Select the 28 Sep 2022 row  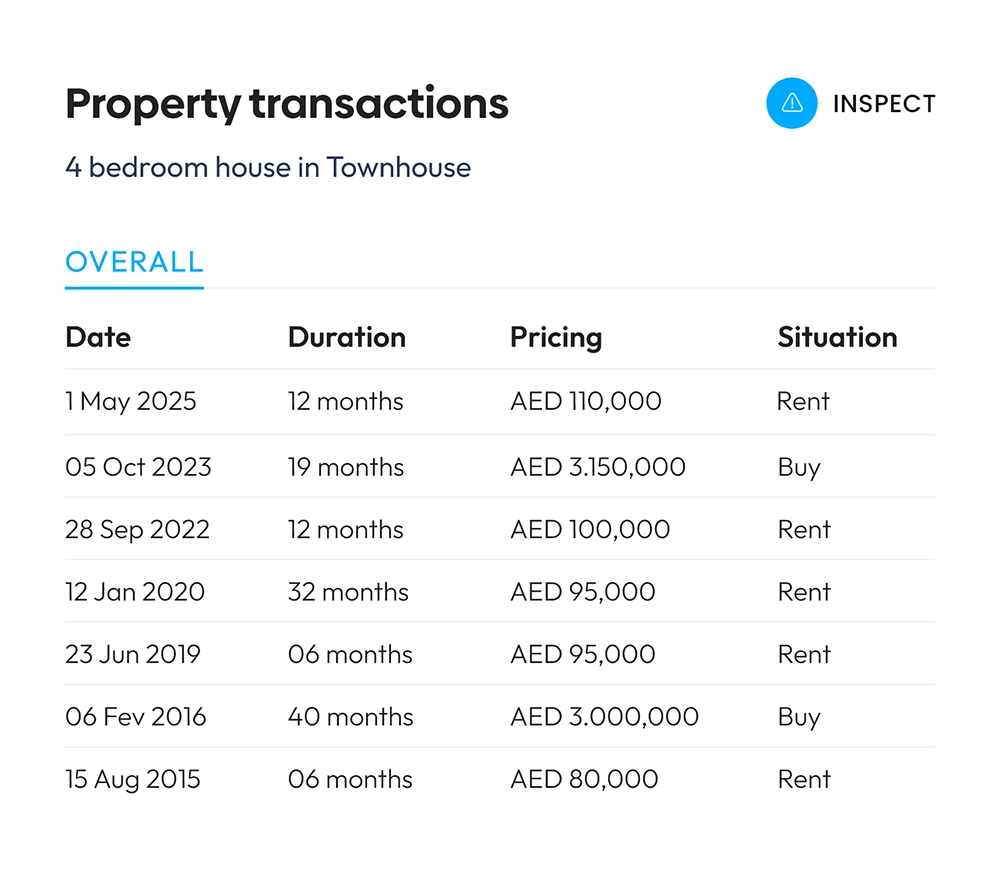tap(500, 529)
